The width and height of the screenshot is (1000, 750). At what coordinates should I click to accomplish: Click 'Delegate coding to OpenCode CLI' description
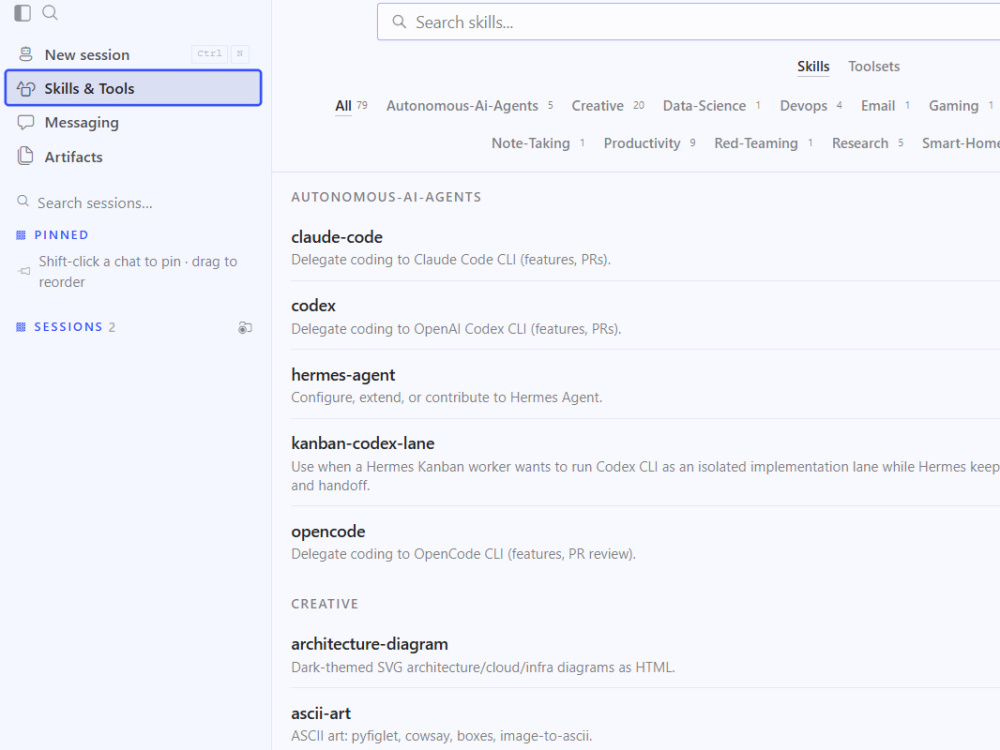(464, 554)
